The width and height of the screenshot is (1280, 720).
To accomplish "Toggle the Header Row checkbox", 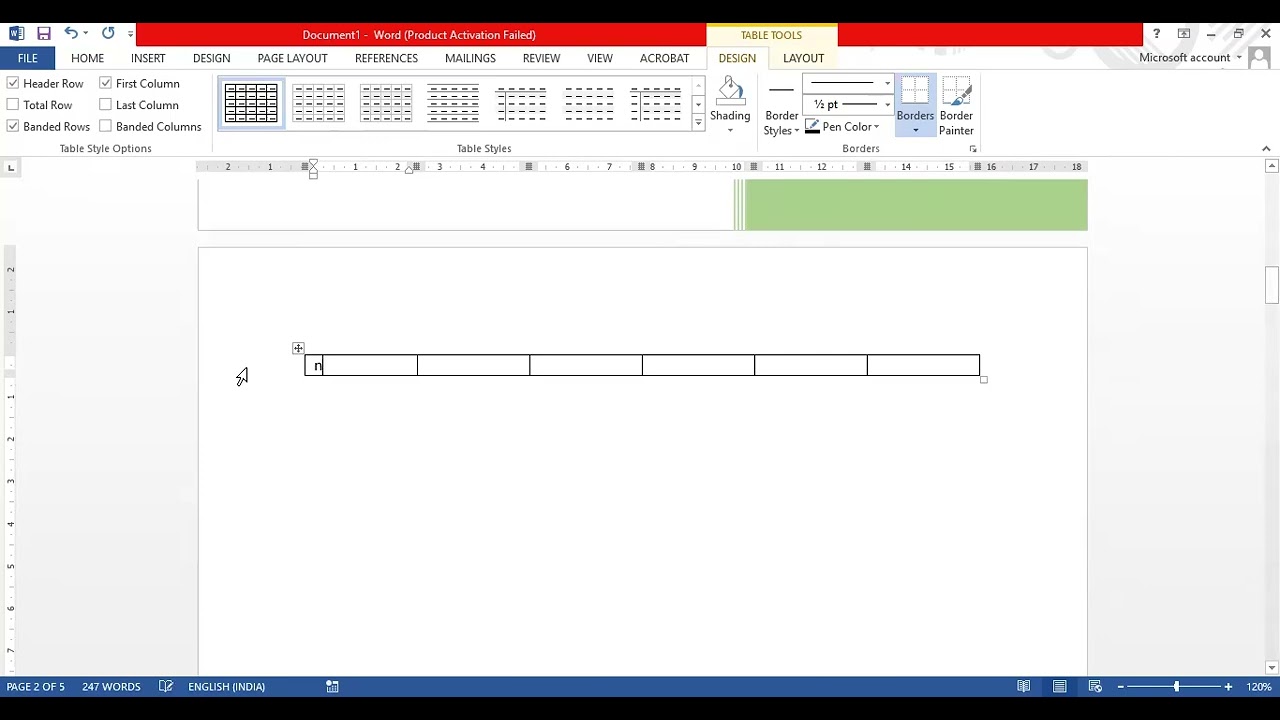I will click(13, 84).
